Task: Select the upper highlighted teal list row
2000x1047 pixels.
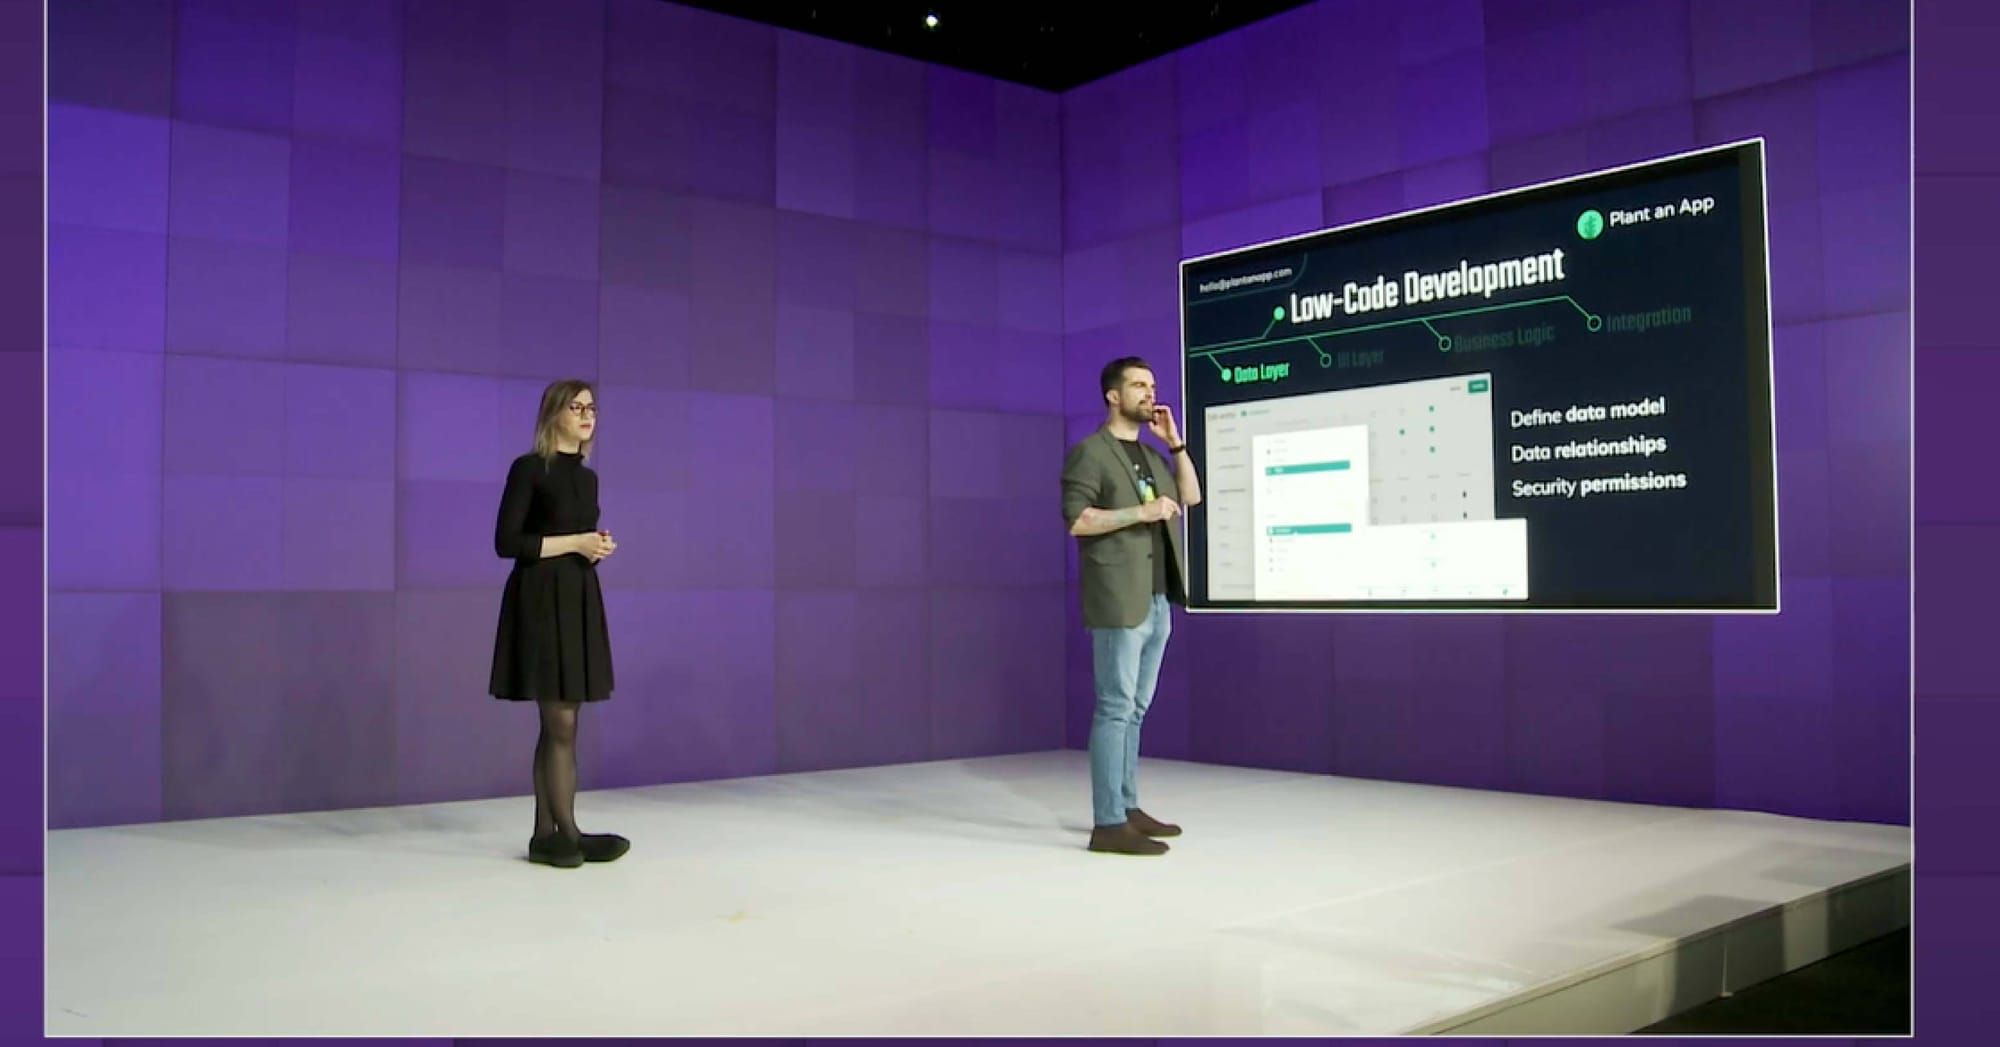Action: (x=1308, y=467)
